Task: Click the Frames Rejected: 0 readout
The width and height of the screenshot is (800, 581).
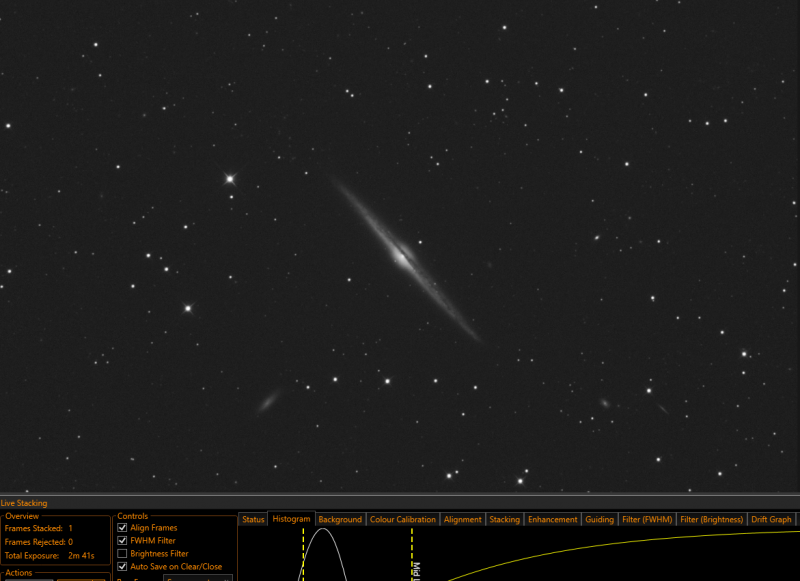Action: pyautogui.click(x=39, y=542)
